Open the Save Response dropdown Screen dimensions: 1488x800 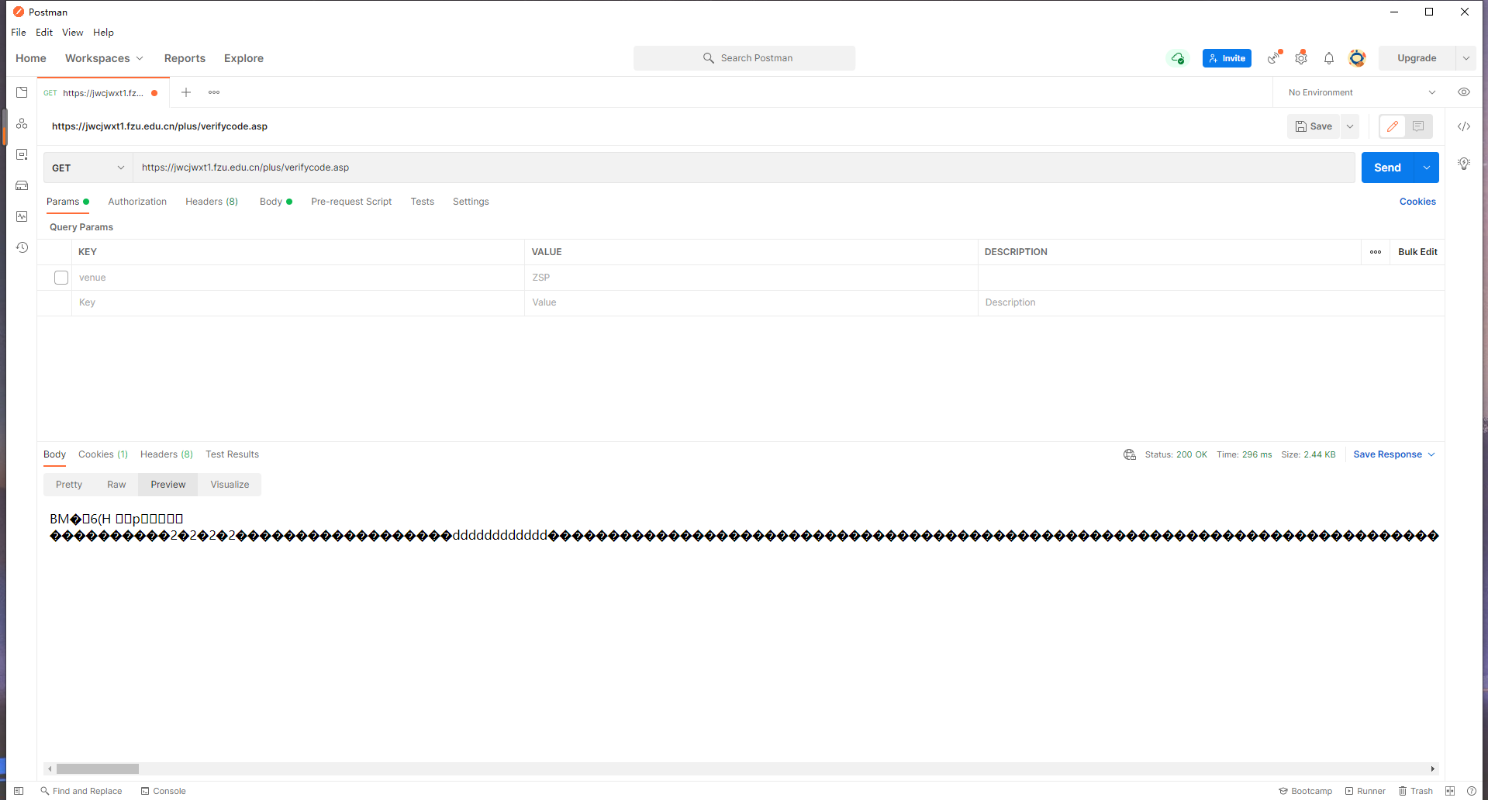click(x=1394, y=454)
